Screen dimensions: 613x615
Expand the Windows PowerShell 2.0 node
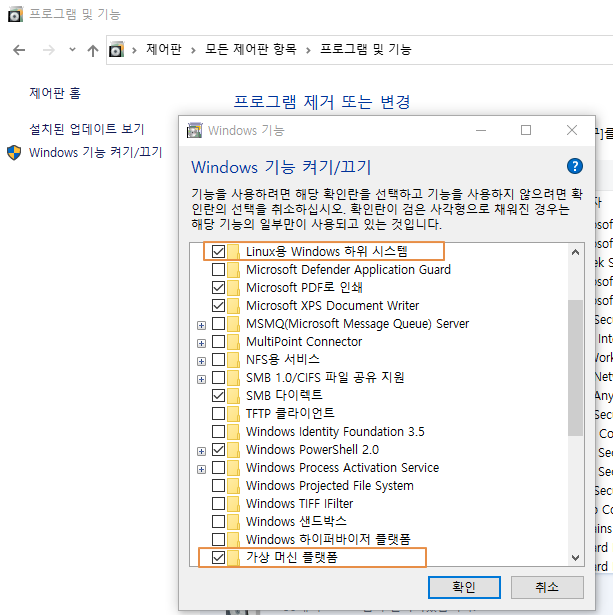pos(201,451)
